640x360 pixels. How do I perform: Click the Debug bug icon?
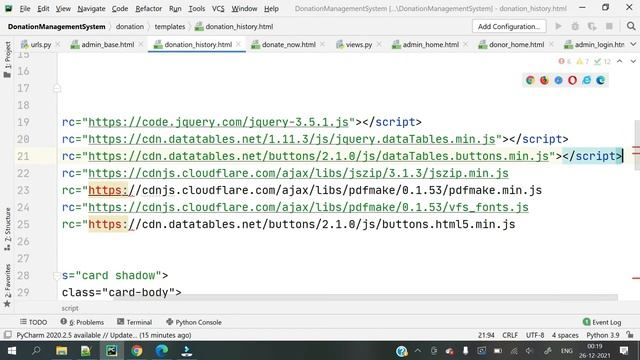coord(575,27)
